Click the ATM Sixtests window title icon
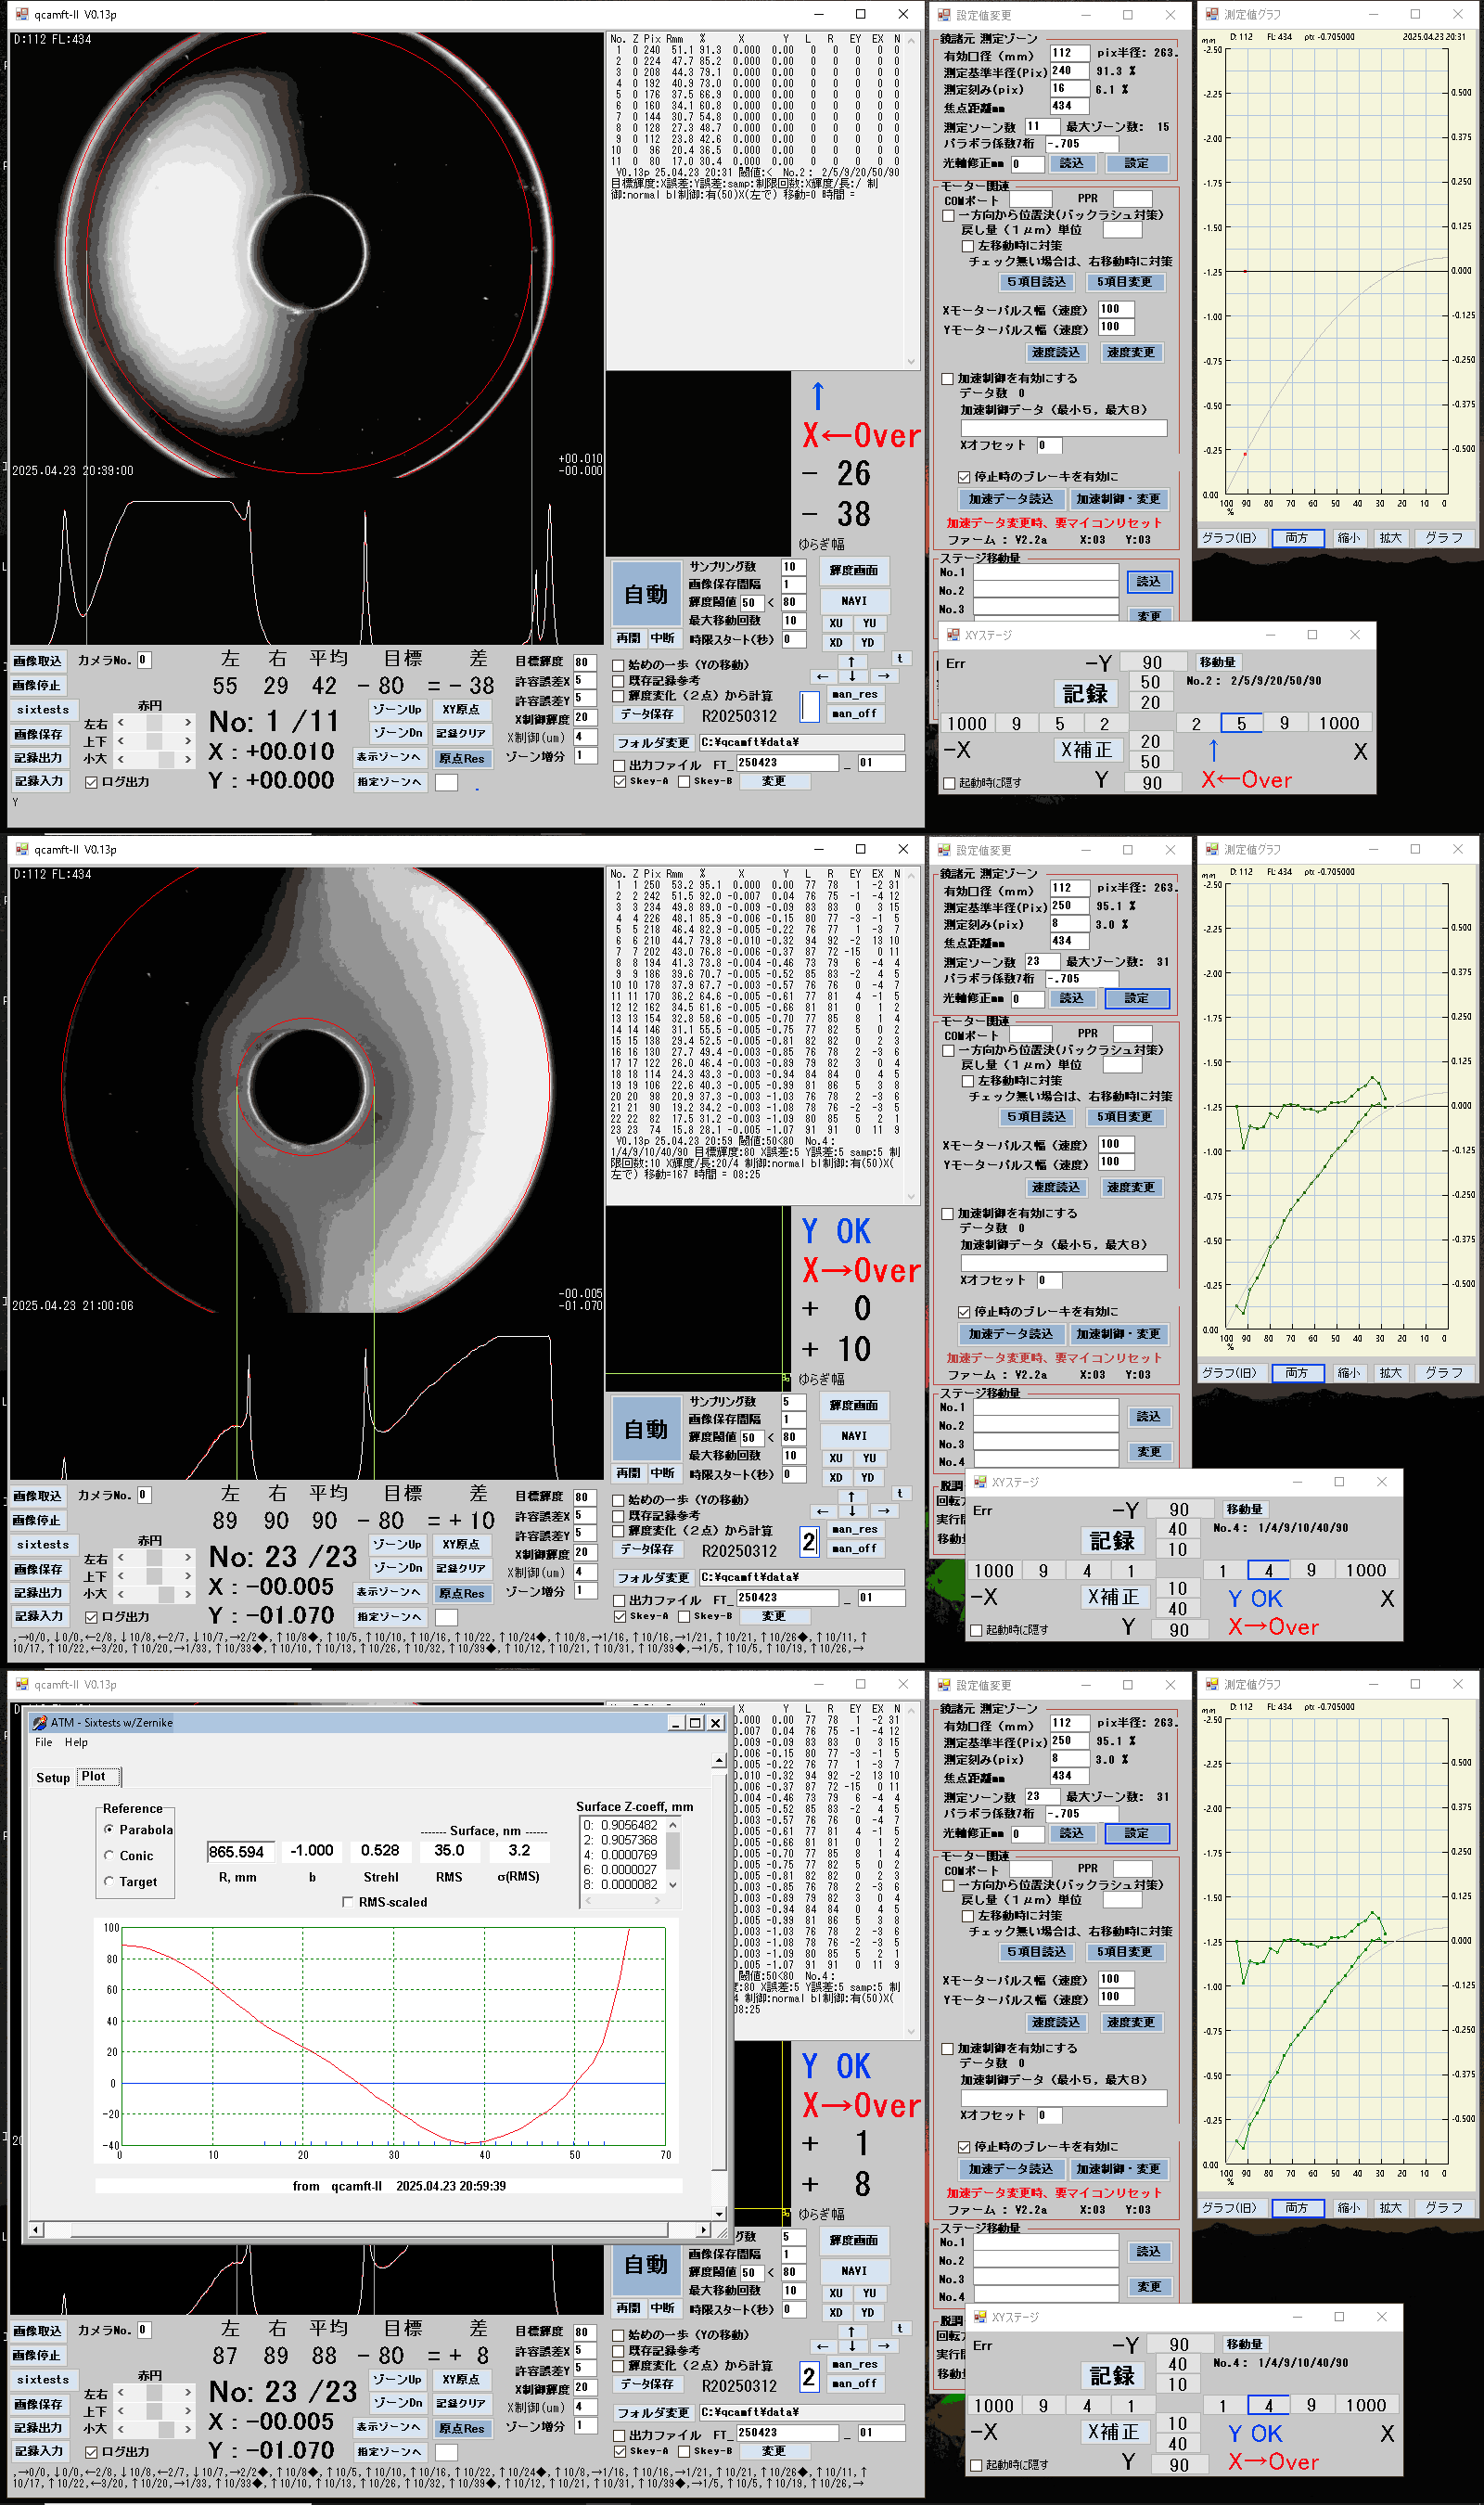The height and width of the screenshot is (2505, 1484). [40, 1723]
